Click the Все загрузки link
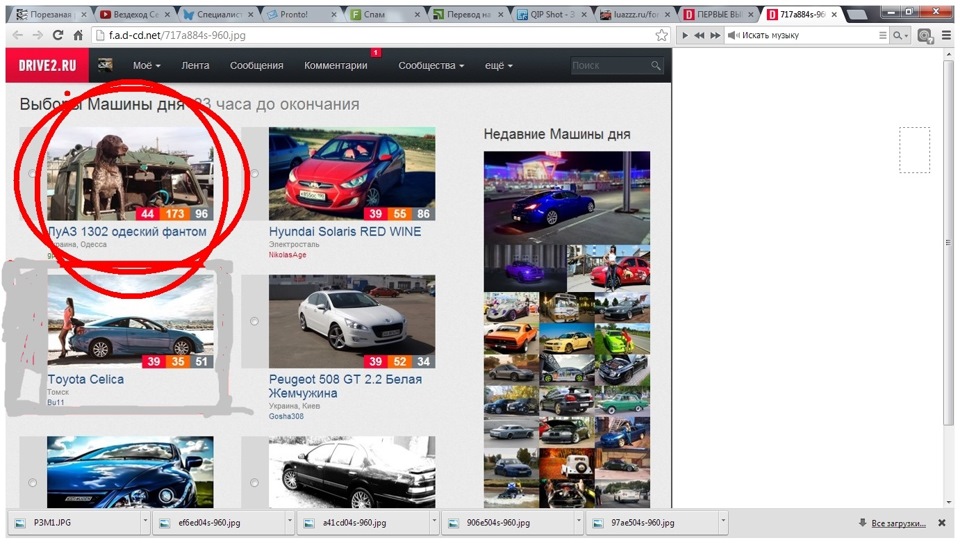The width and height of the screenshot is (960, 545). 898,523
